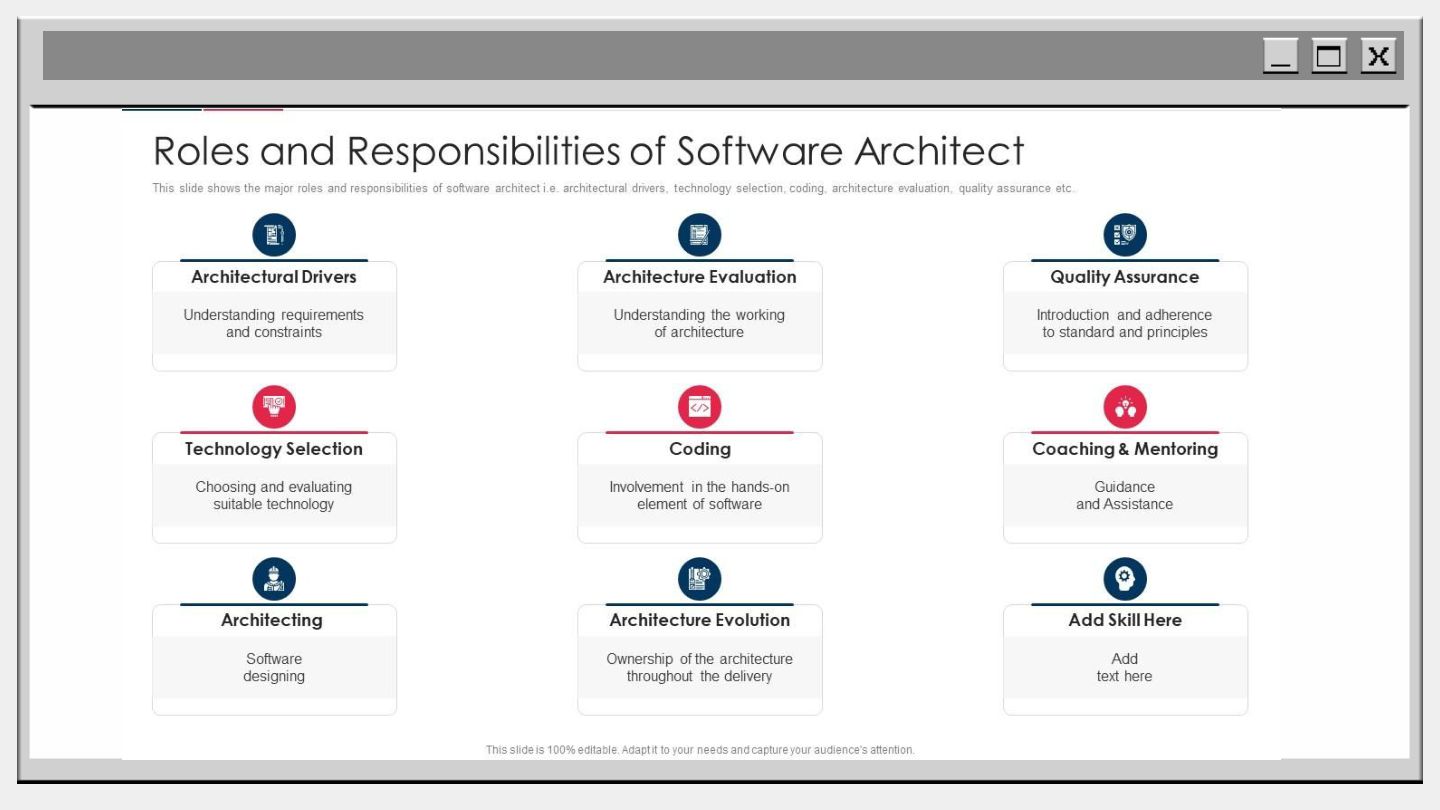Maximize the window
Image resolution: width=1440 pixels, height=810 pixels.
click(x=1329, y=56)
